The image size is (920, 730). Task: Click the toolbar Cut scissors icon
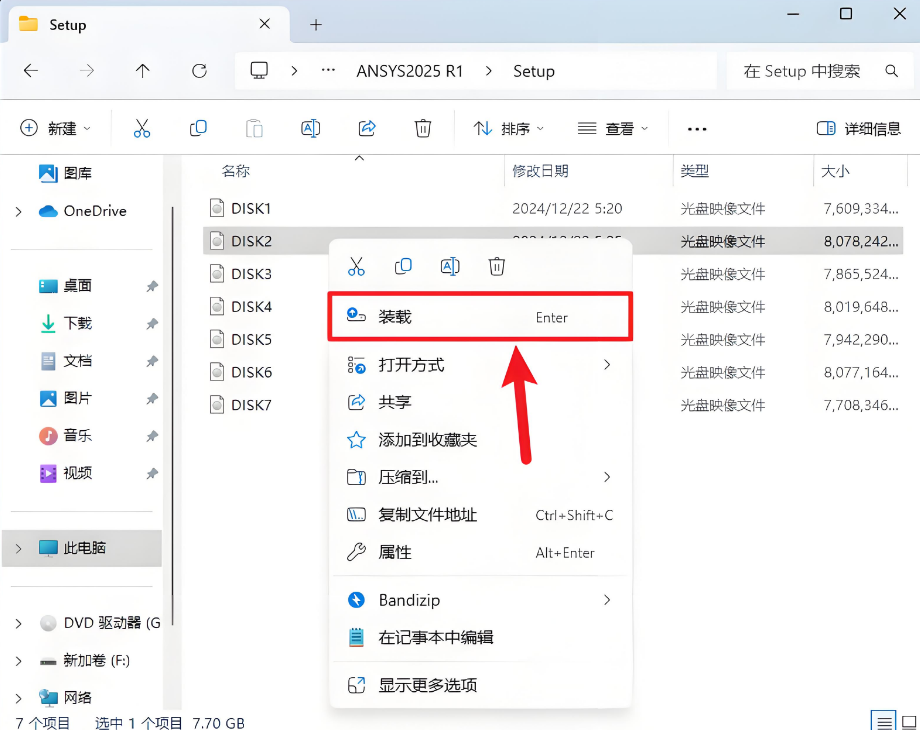point(142,128)
